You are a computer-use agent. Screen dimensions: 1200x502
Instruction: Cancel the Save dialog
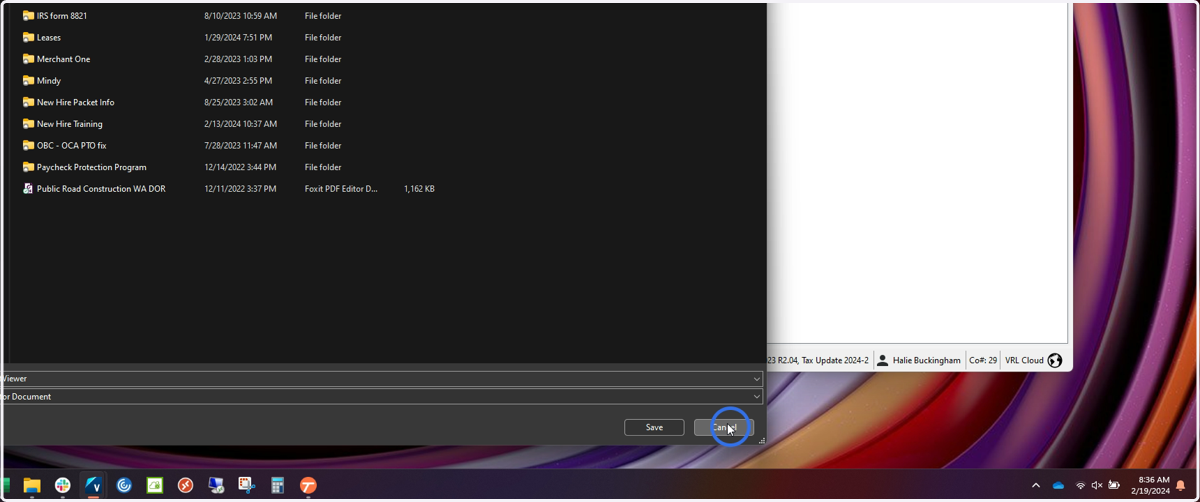pyautogui.click(x=724, y=427)
